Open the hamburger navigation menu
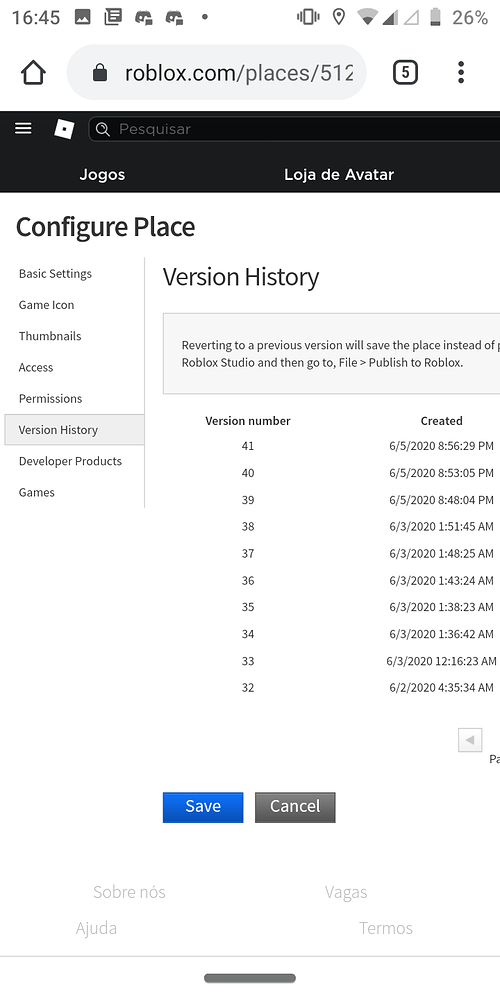 [x=23, y=129]
